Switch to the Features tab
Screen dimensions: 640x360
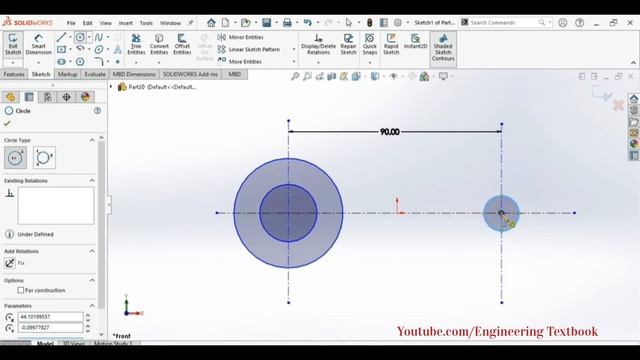coord(14,74)
